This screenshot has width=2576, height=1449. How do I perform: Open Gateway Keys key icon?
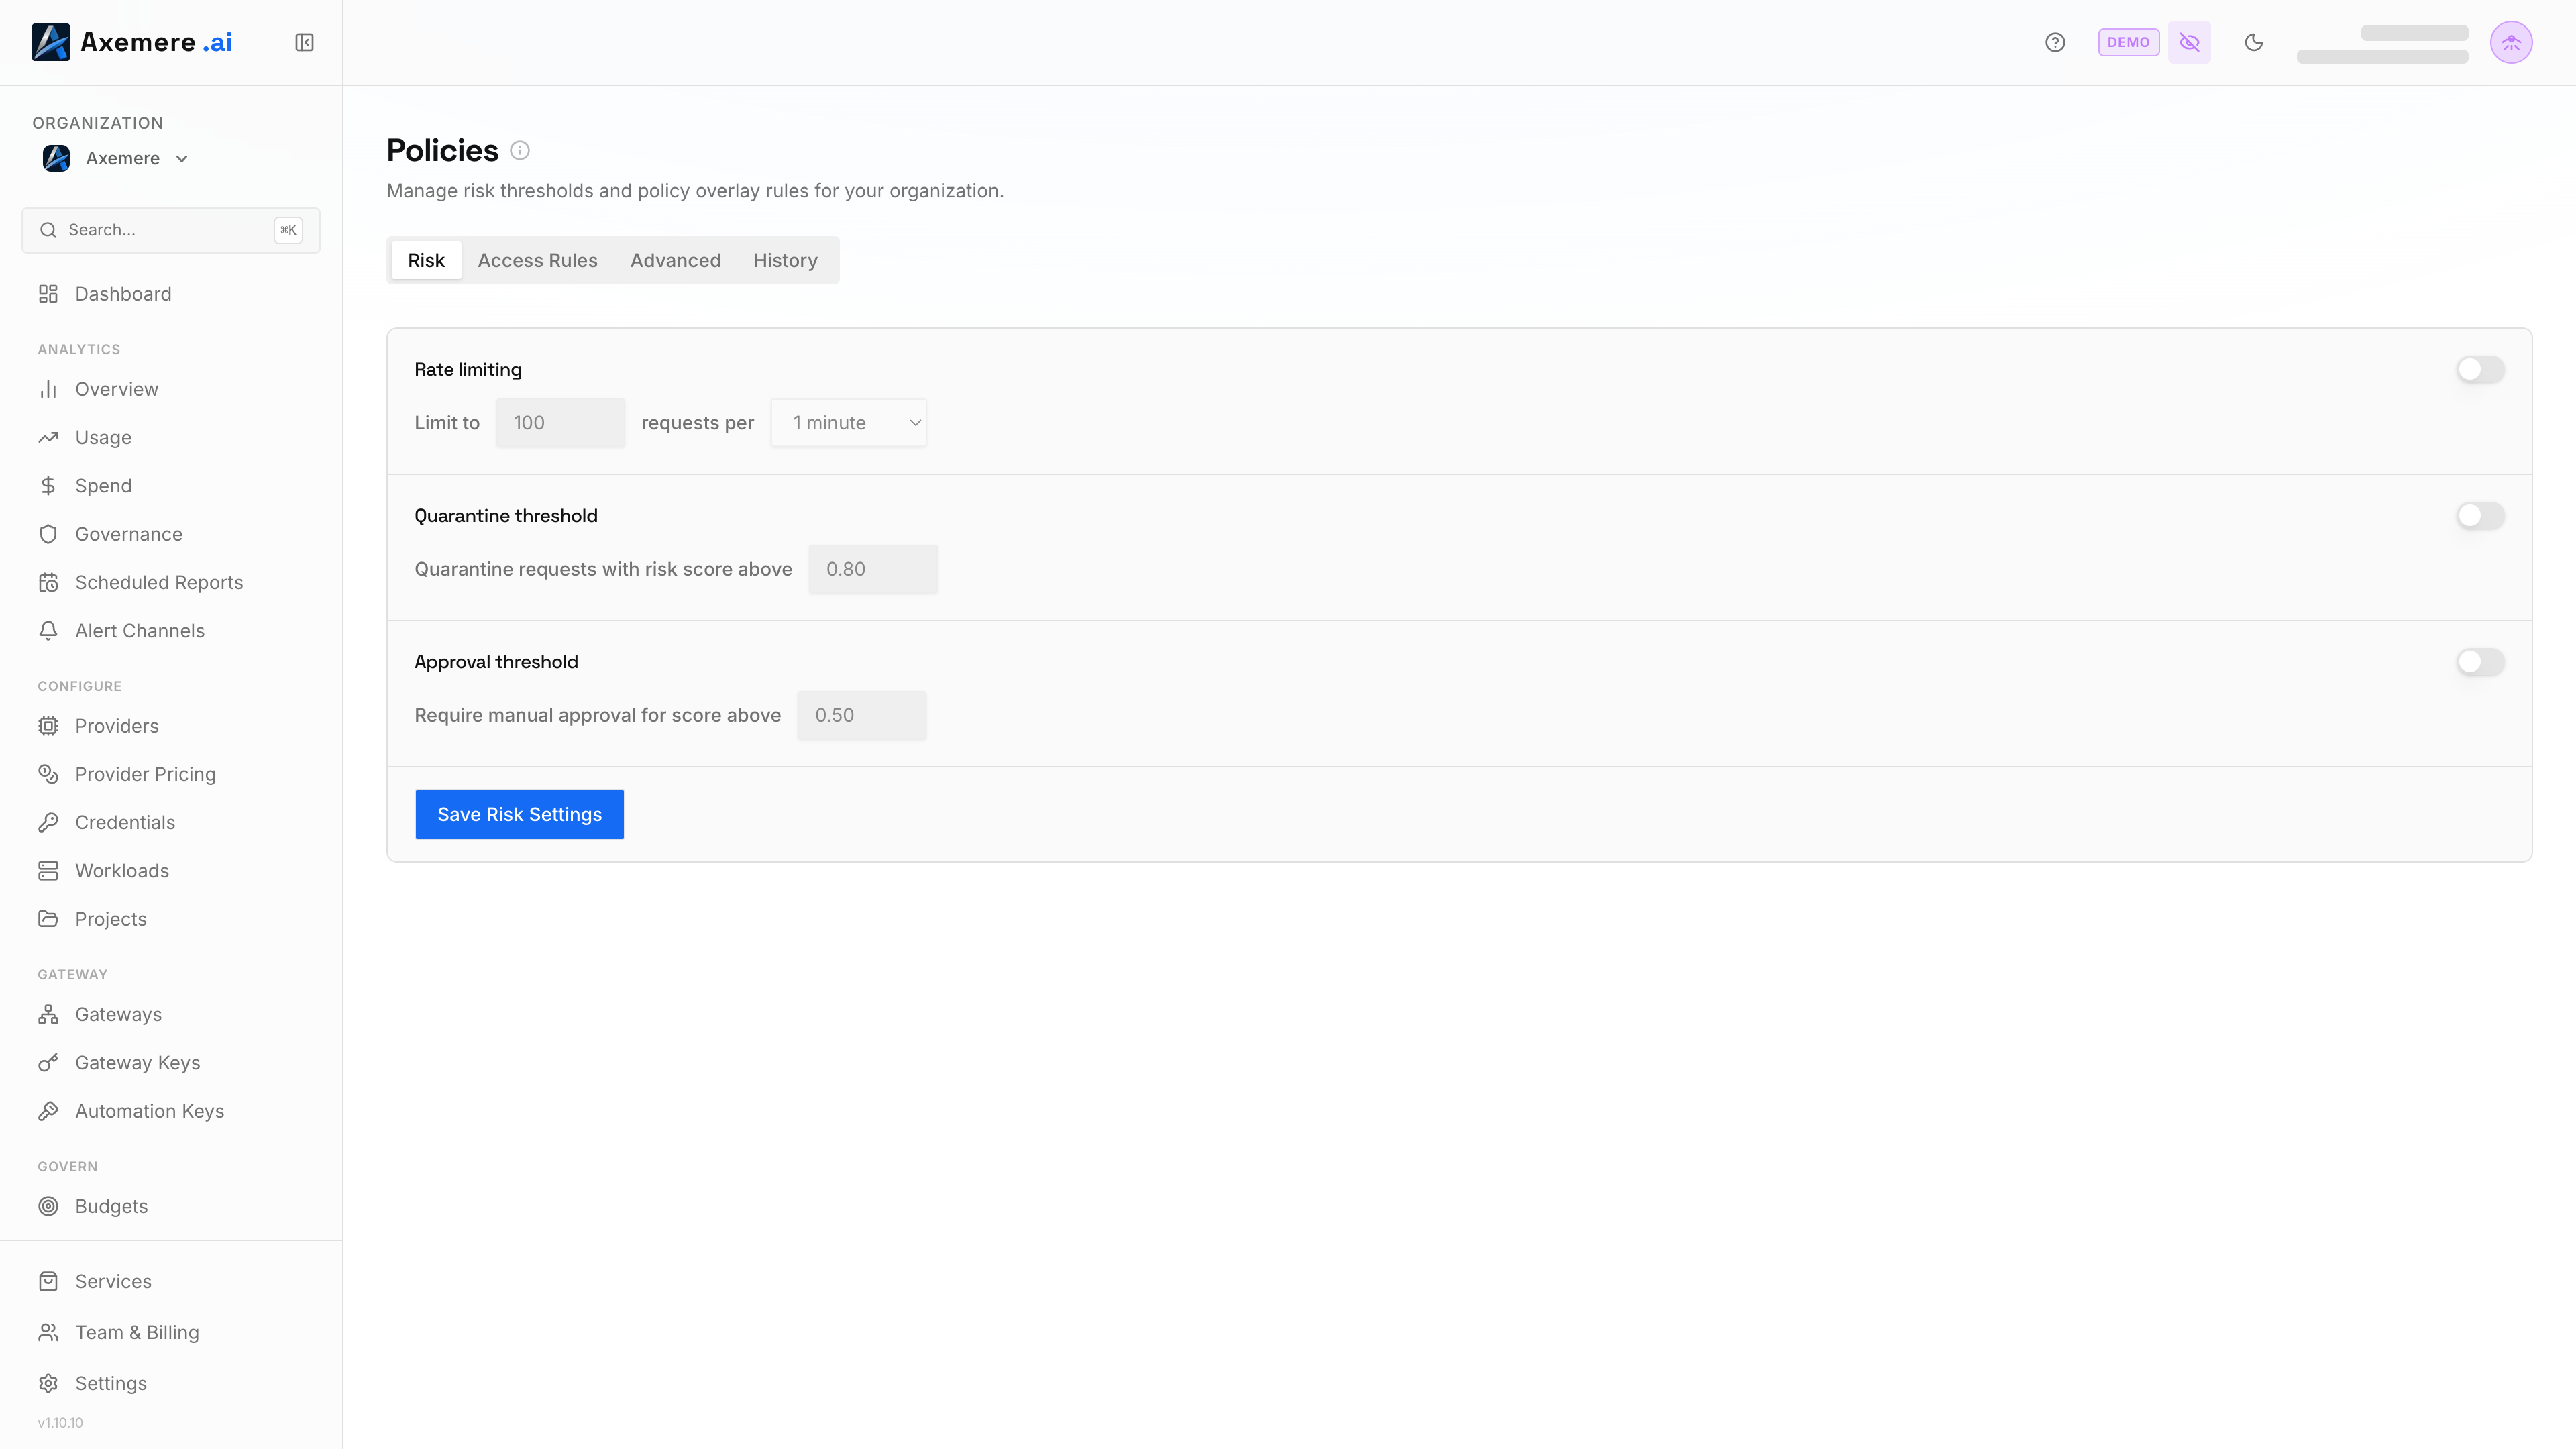tap(48, 1063)
